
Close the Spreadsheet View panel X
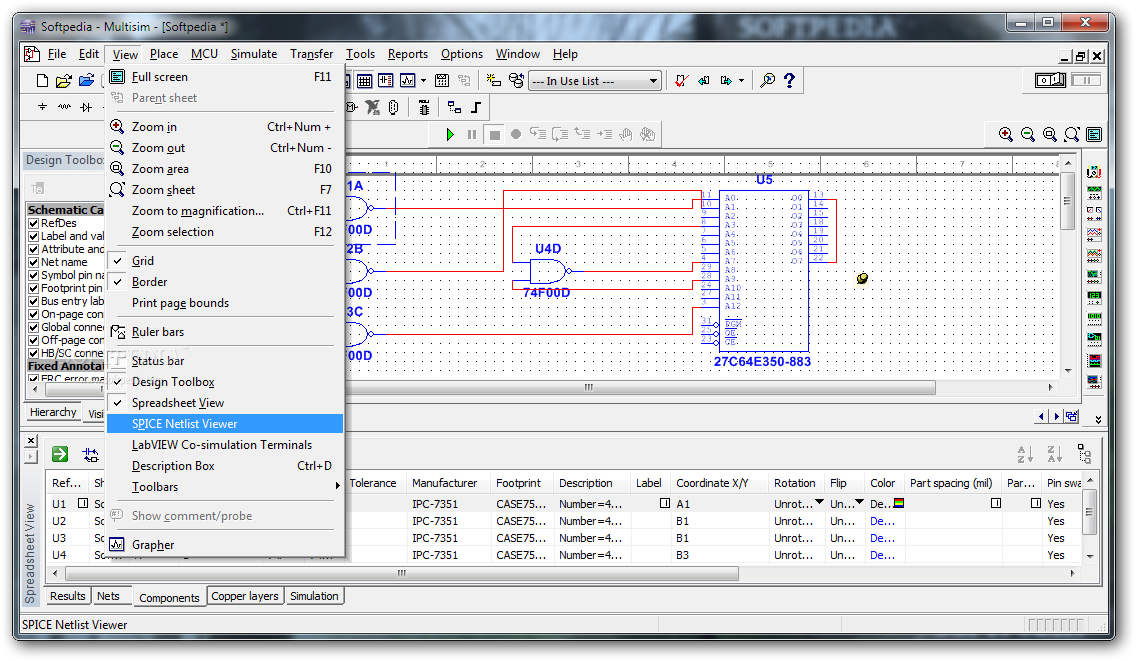(x=31, y=440)
